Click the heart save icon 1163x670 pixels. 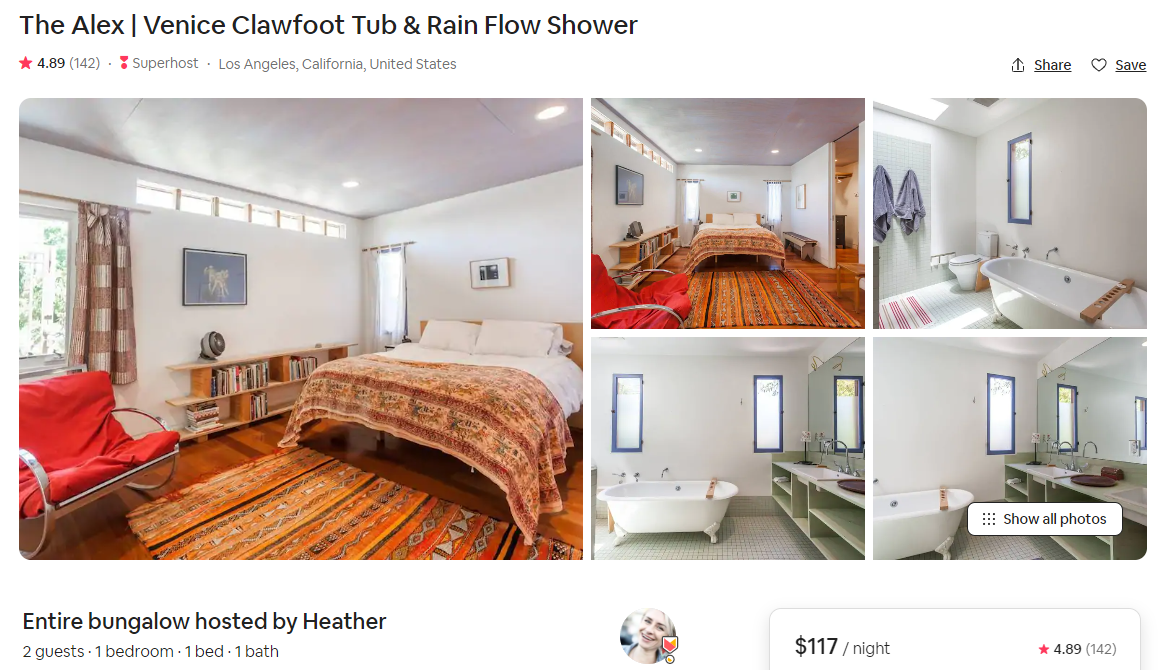(1098, 65)
